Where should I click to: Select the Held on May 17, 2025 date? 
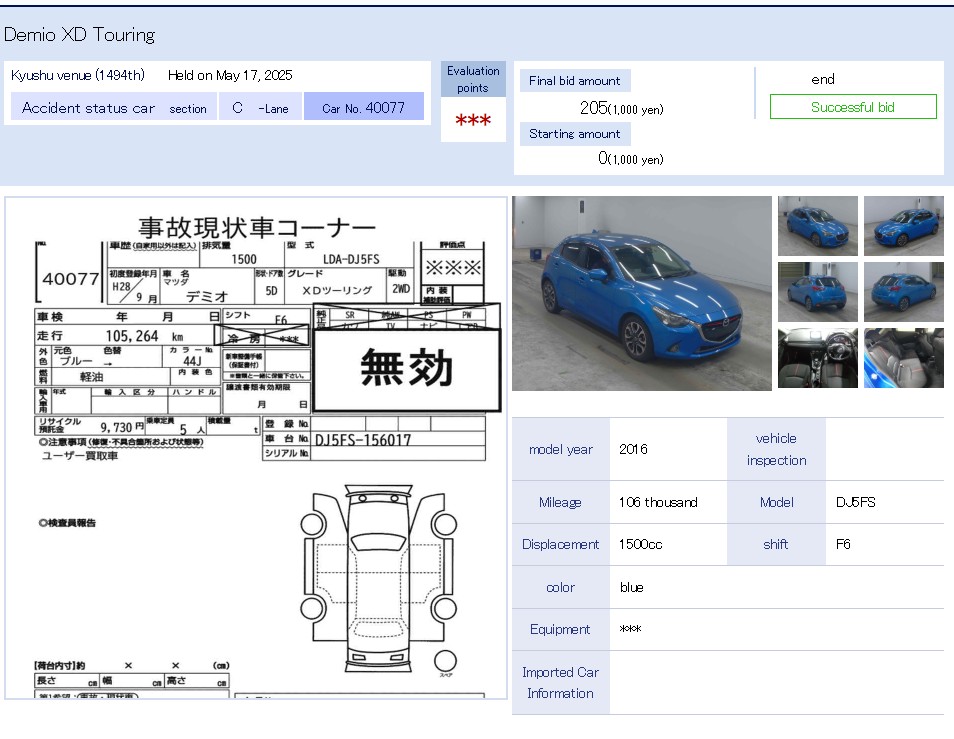(230, 75)
